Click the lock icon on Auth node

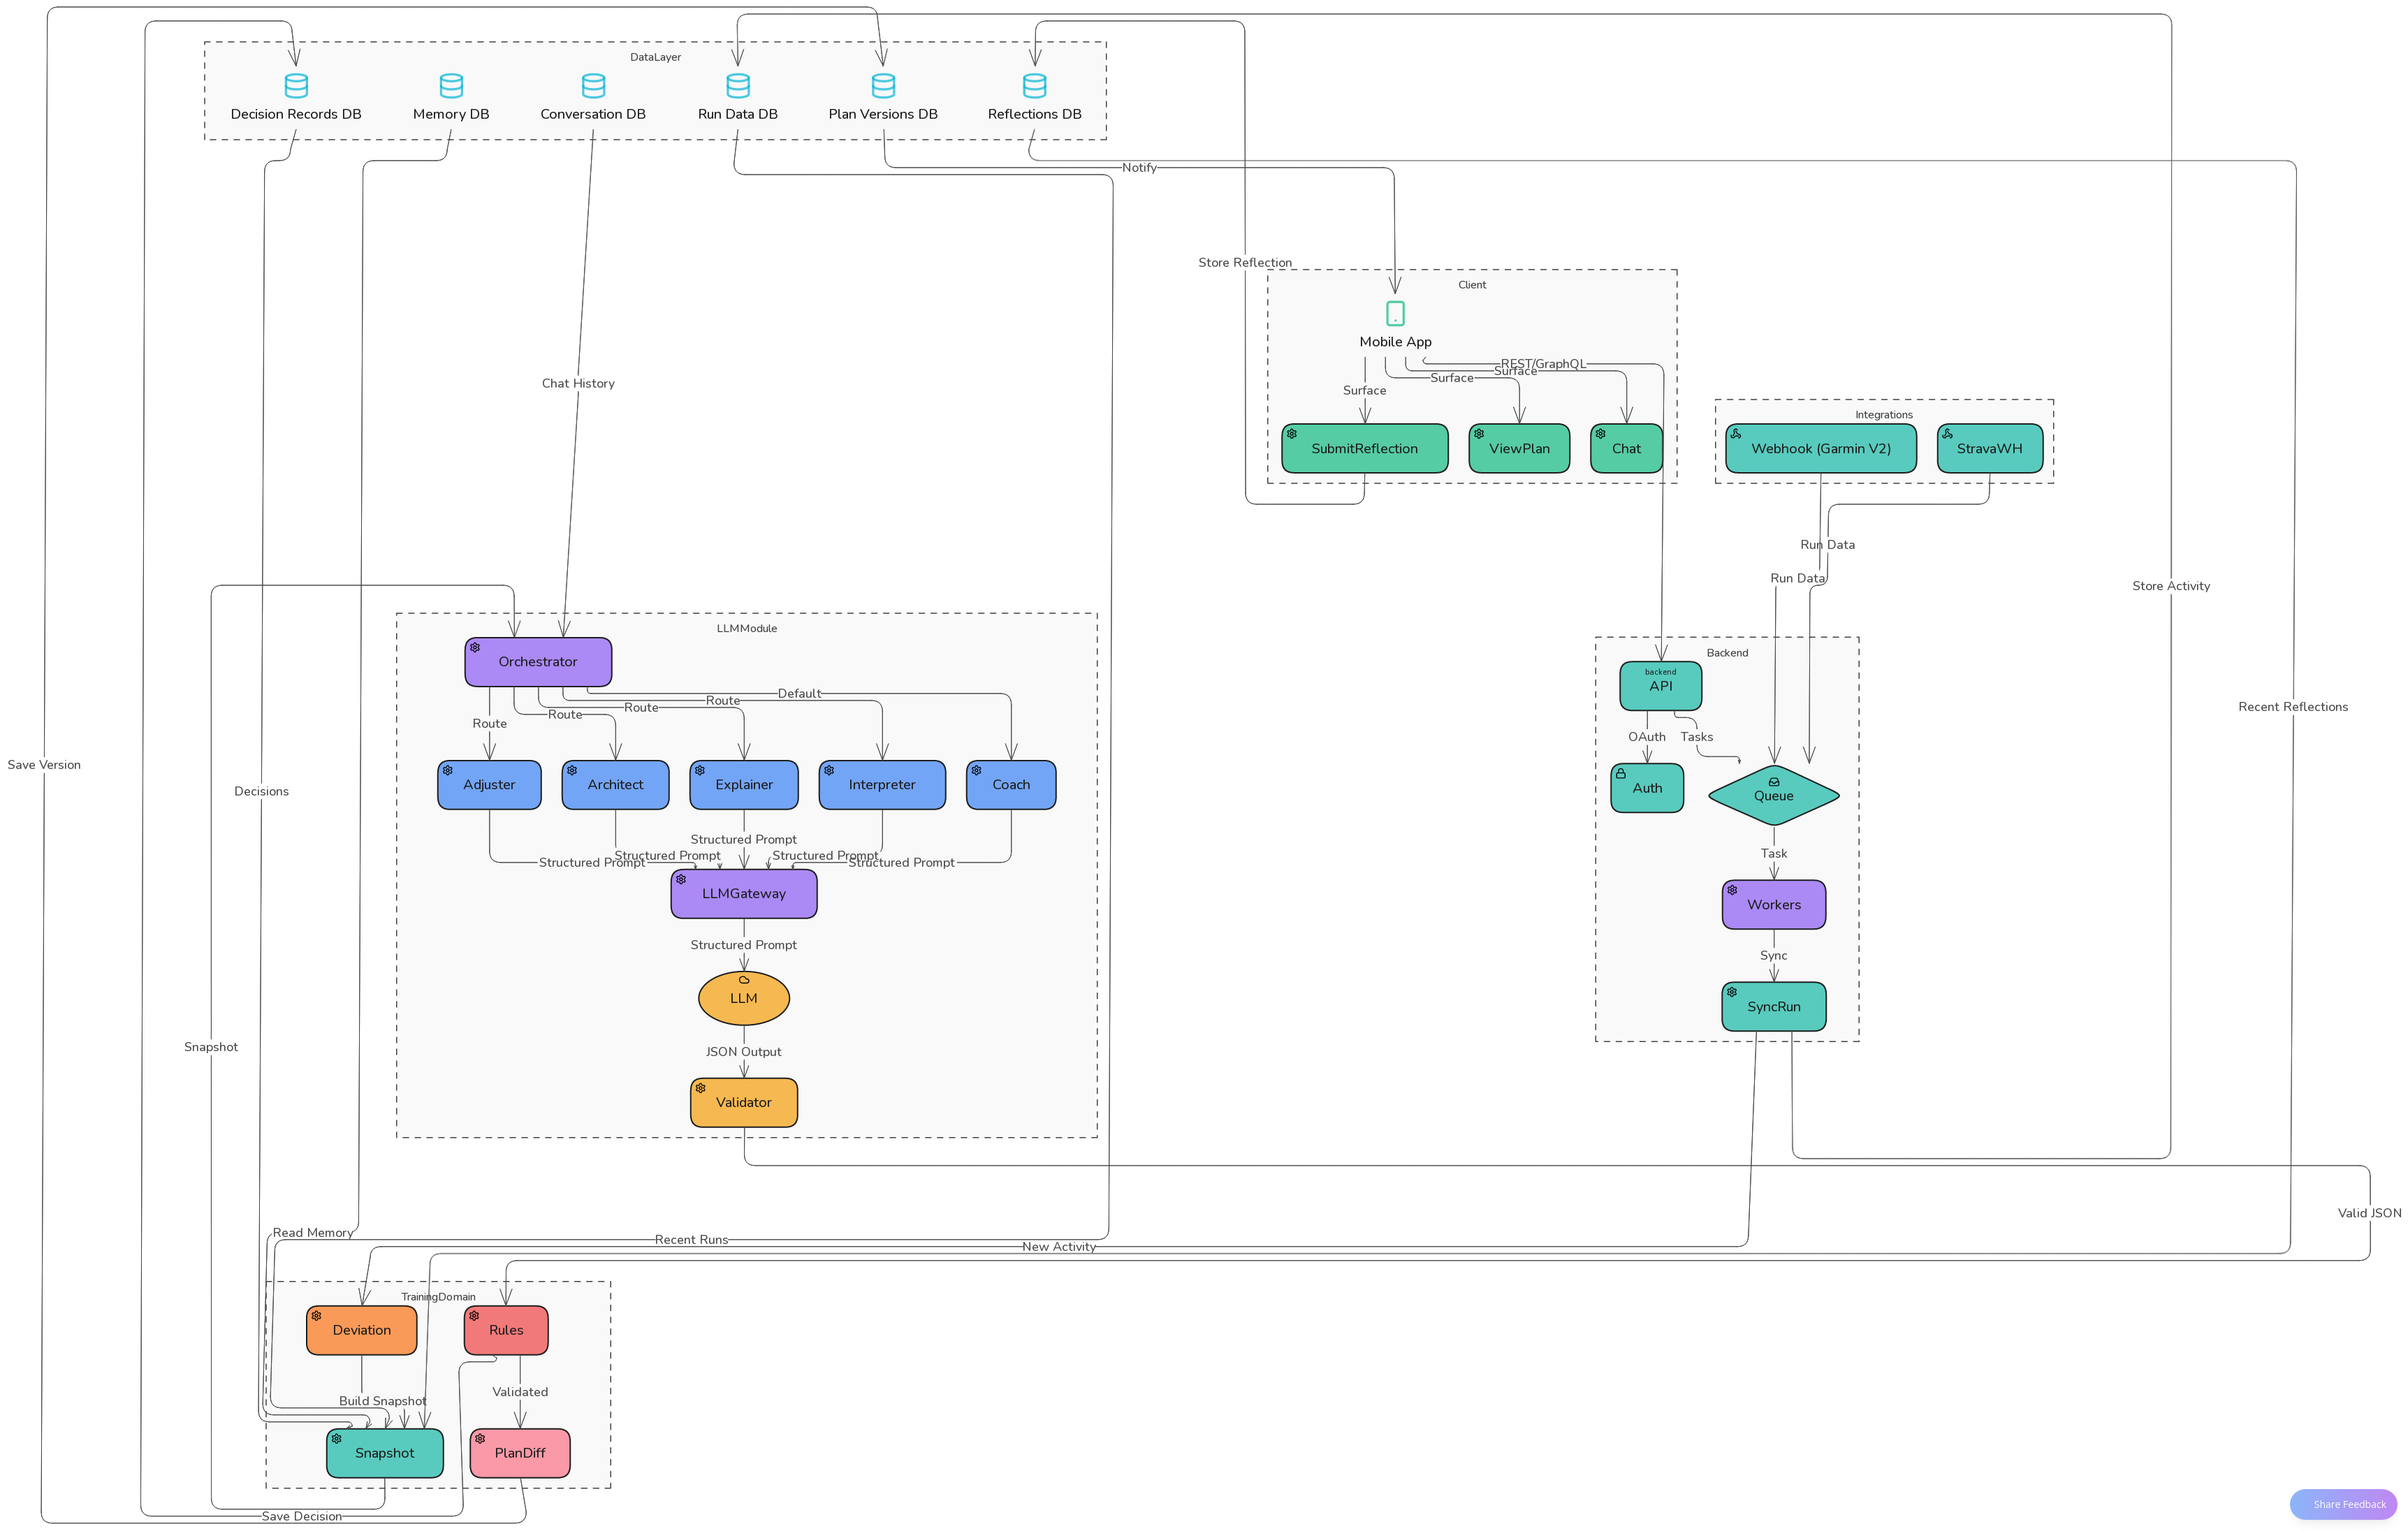pos(1621,774)
